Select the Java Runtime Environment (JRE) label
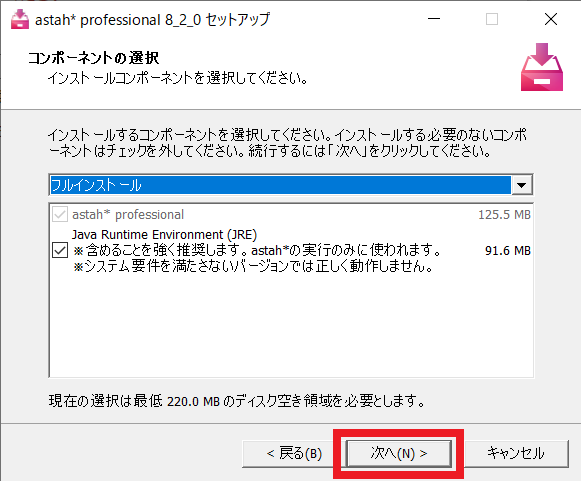The width and height of the screenshot is (581, 481). click(164, 235)
